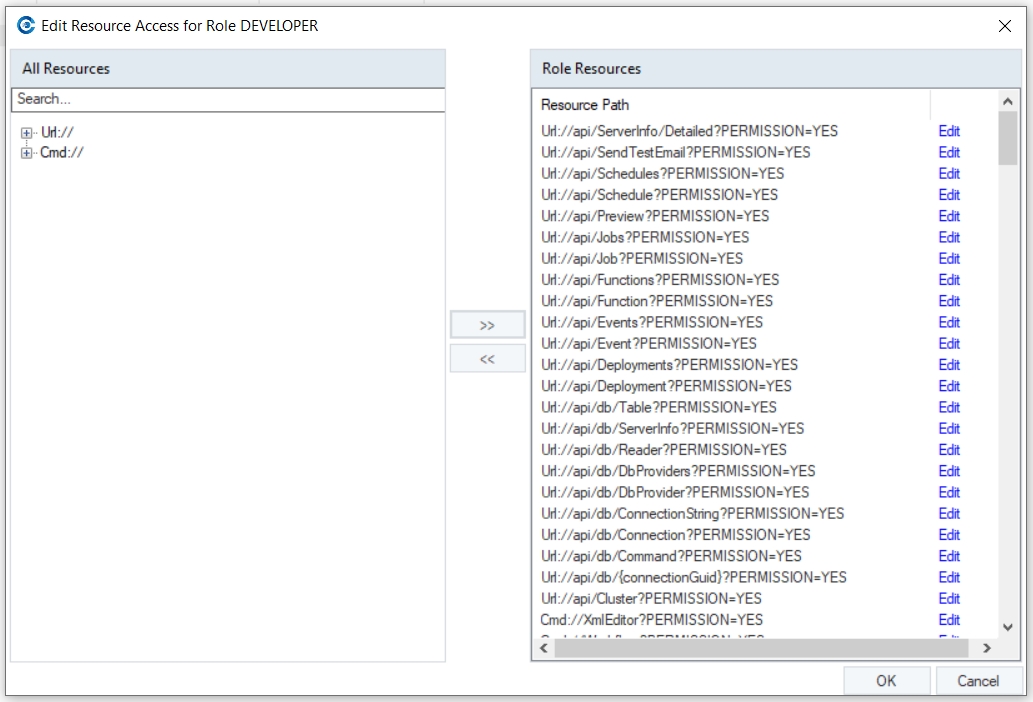The width and height of the screenshot is (1033, 702).
Task: Select the Url://api/db/Command?PERMISSION=YES row
Action: (x=671, y=556)
